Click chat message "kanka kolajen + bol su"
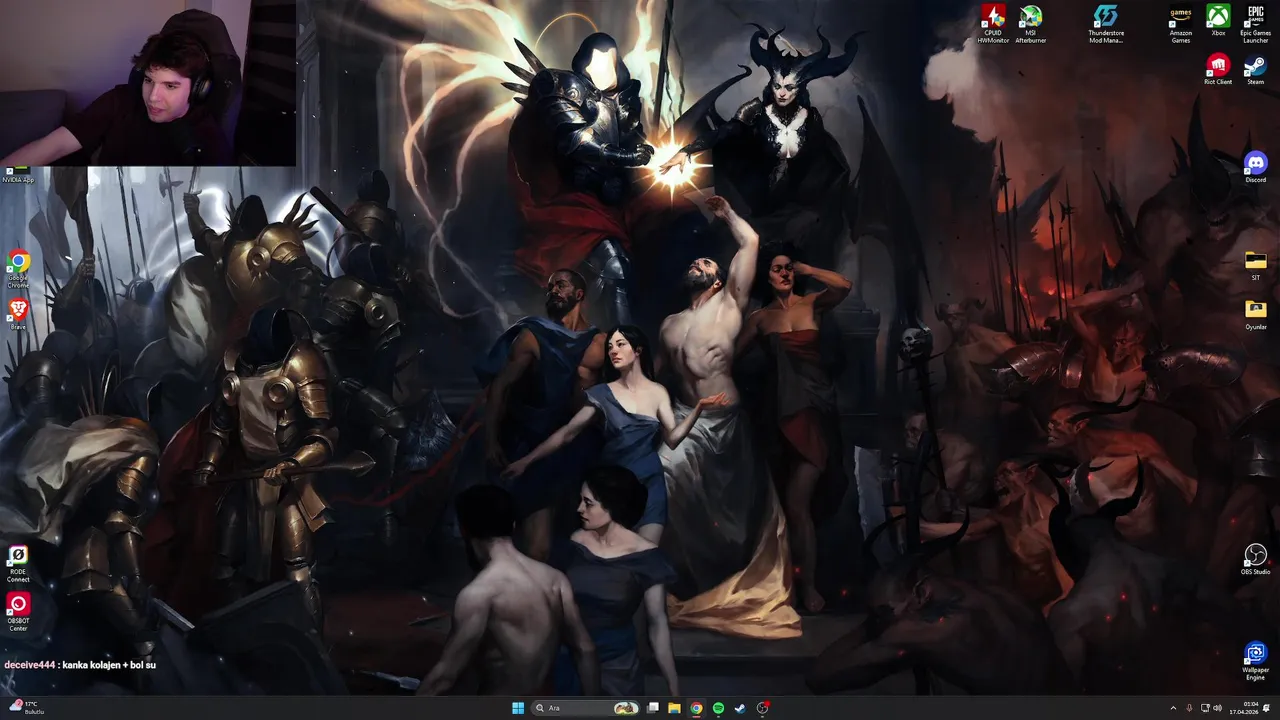The image size is (1280, 720). [x=109, y=664]
